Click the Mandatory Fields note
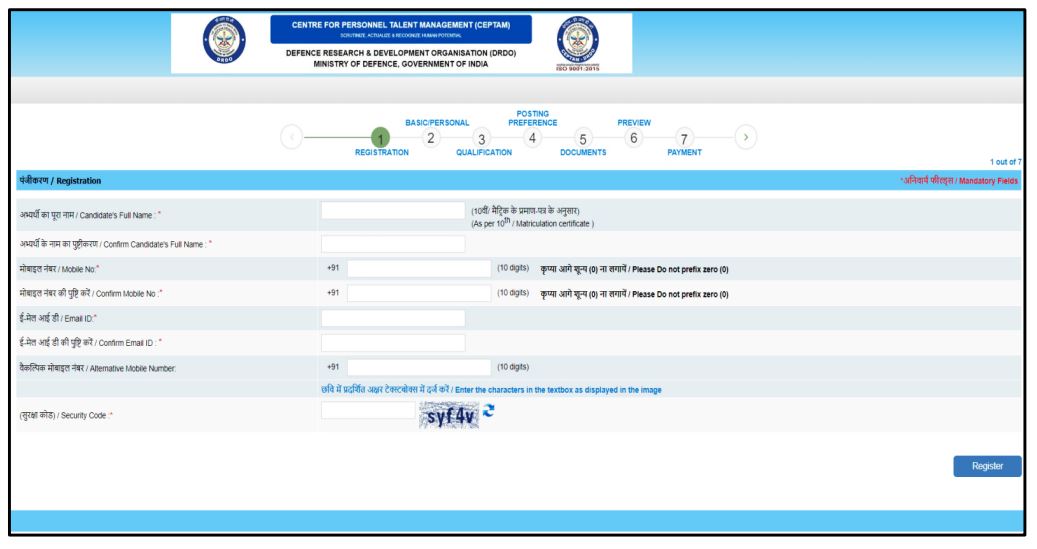 [958, 181]
